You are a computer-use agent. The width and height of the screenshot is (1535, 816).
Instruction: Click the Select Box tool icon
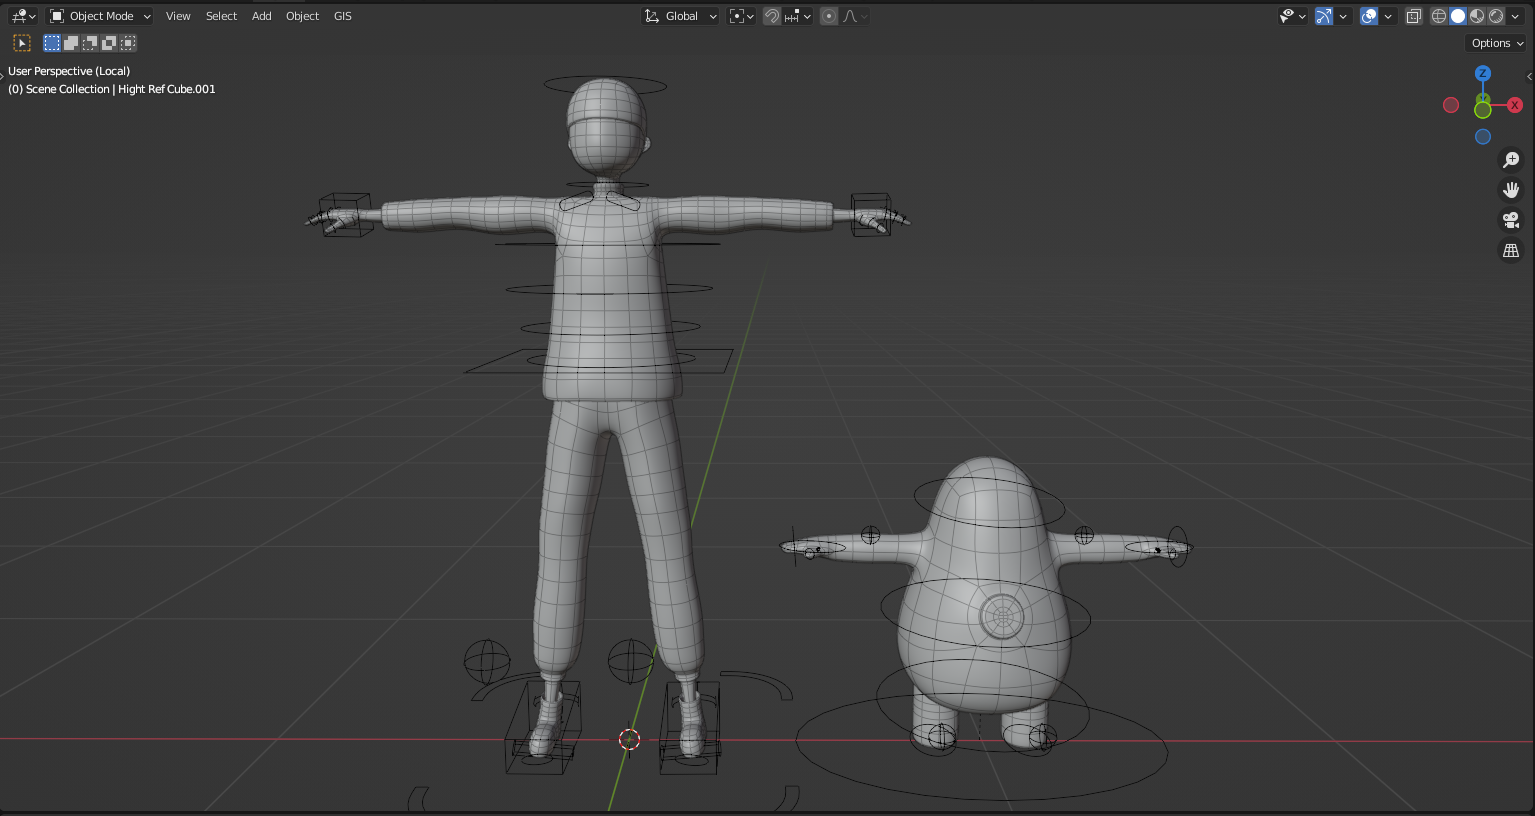(x=22, y=43)
